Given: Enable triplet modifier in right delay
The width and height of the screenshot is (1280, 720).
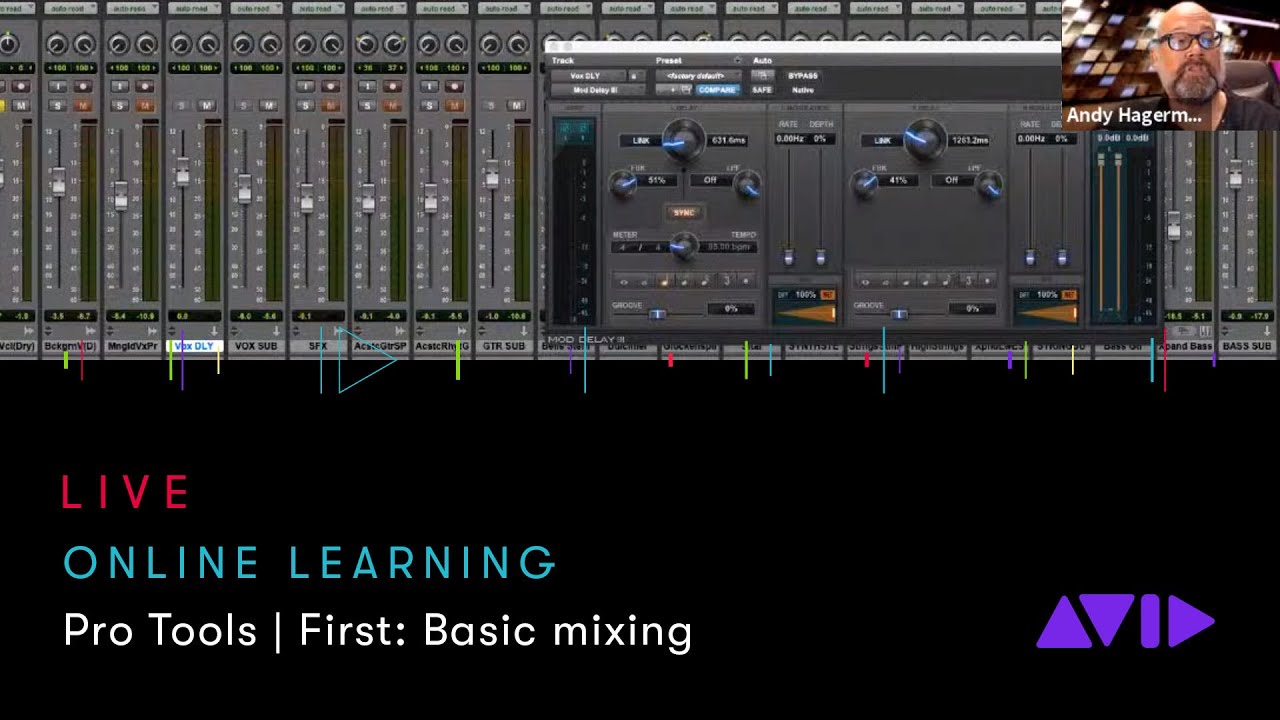Looking at the screenshot, I should (x=968, y=281).
